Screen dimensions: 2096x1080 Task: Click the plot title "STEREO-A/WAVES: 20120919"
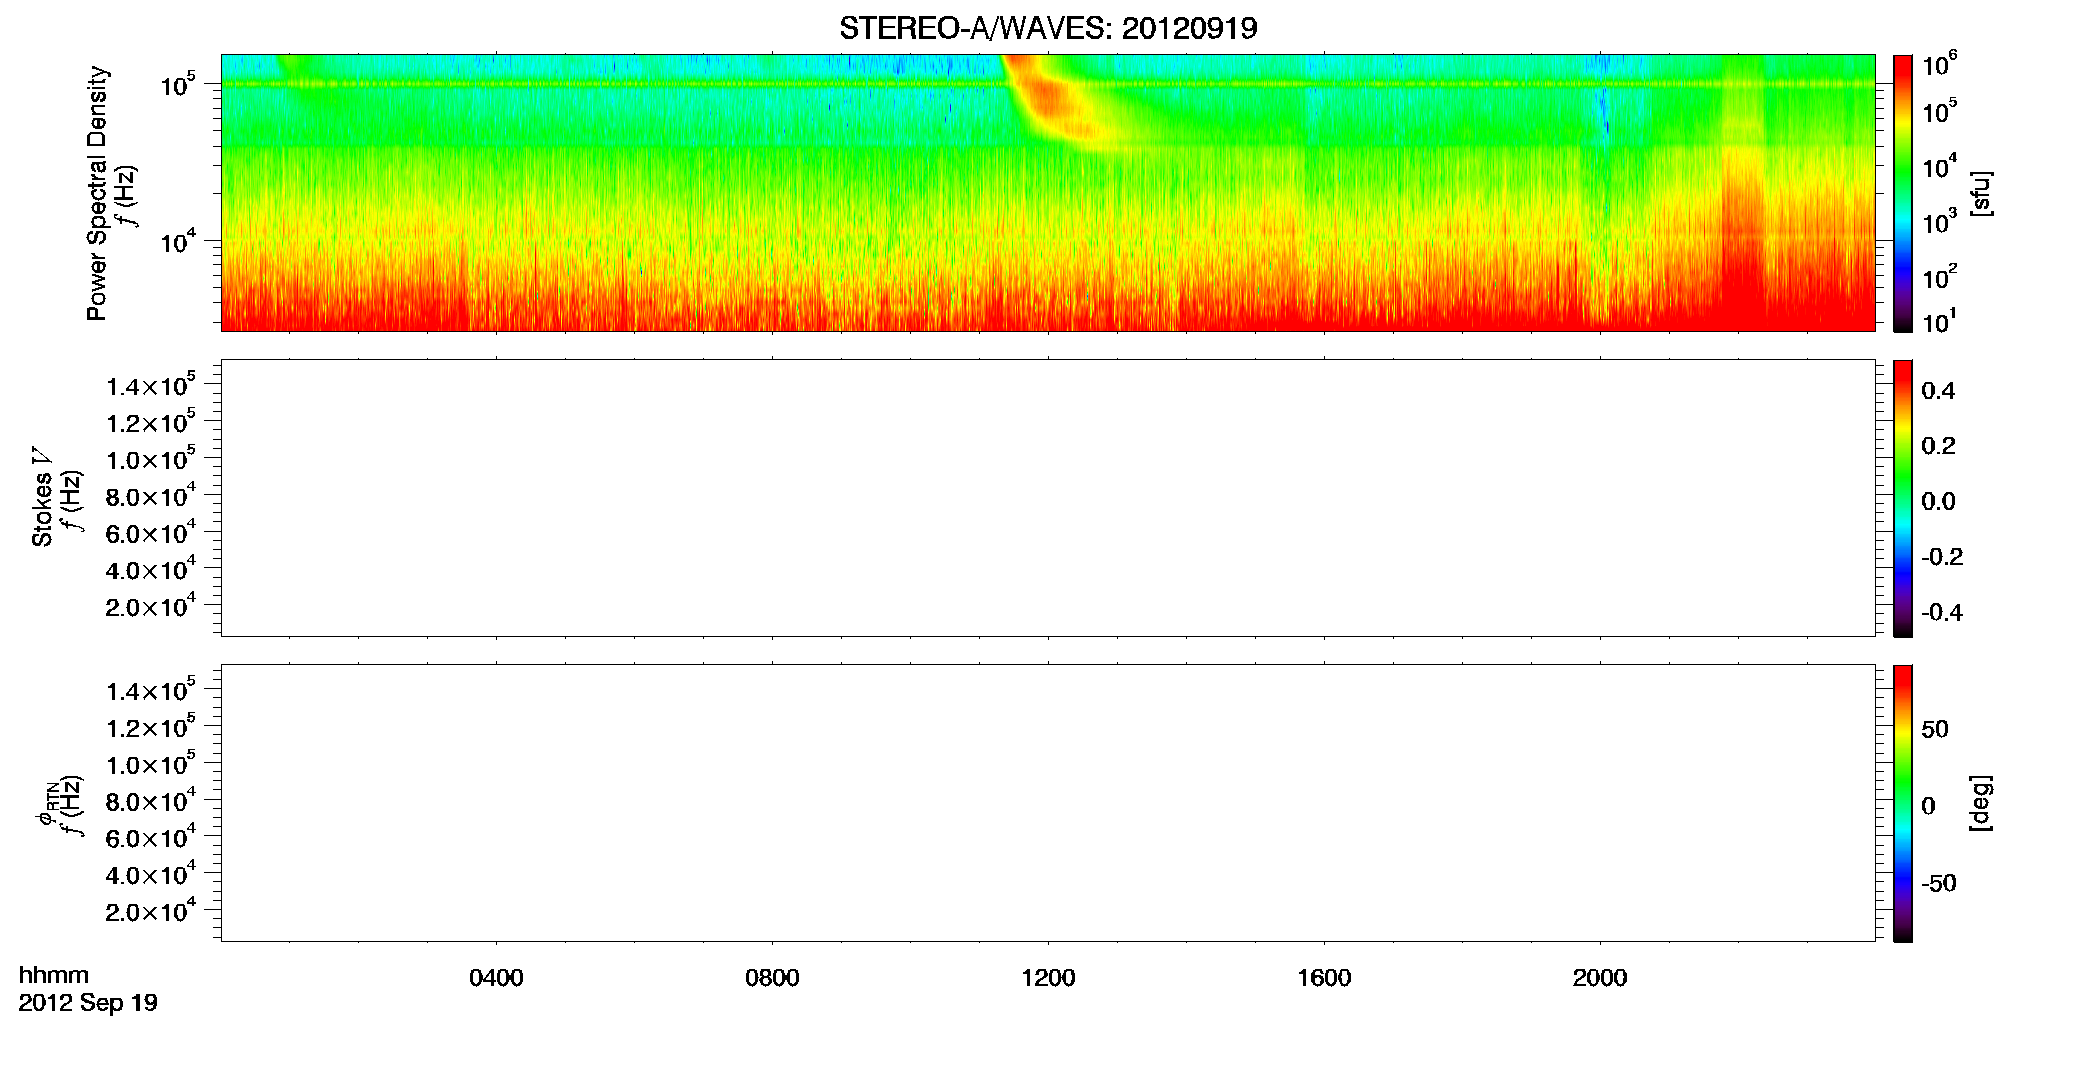tap(1048, 29)
